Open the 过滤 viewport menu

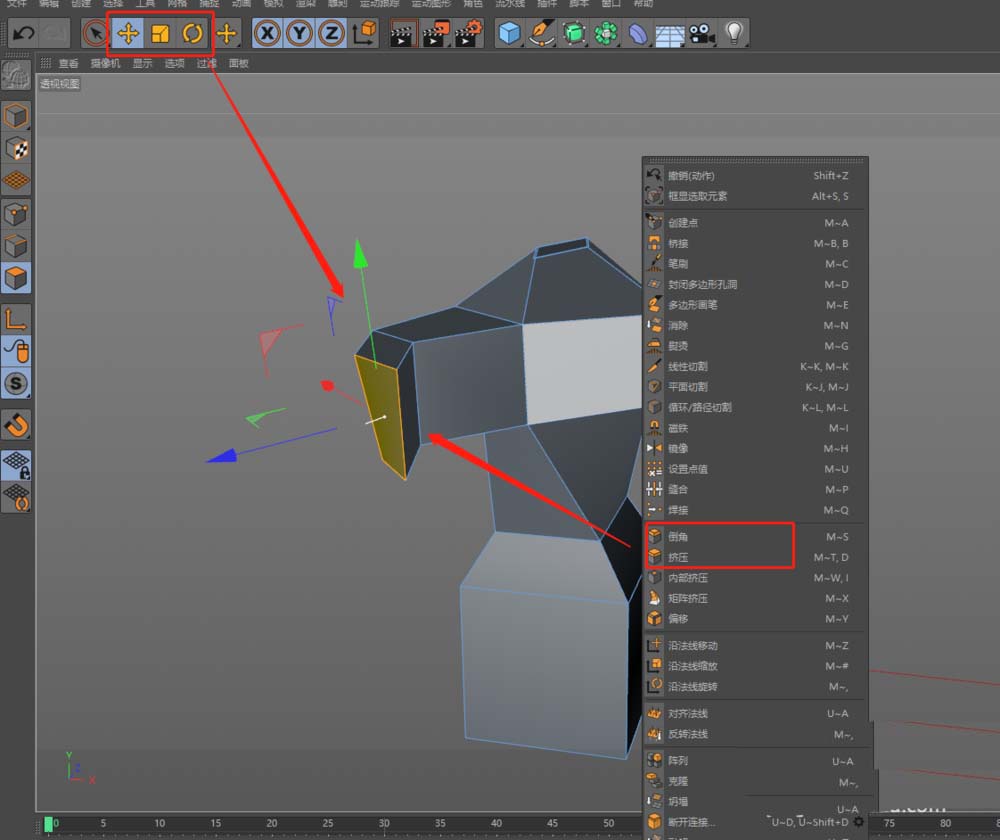206,63
